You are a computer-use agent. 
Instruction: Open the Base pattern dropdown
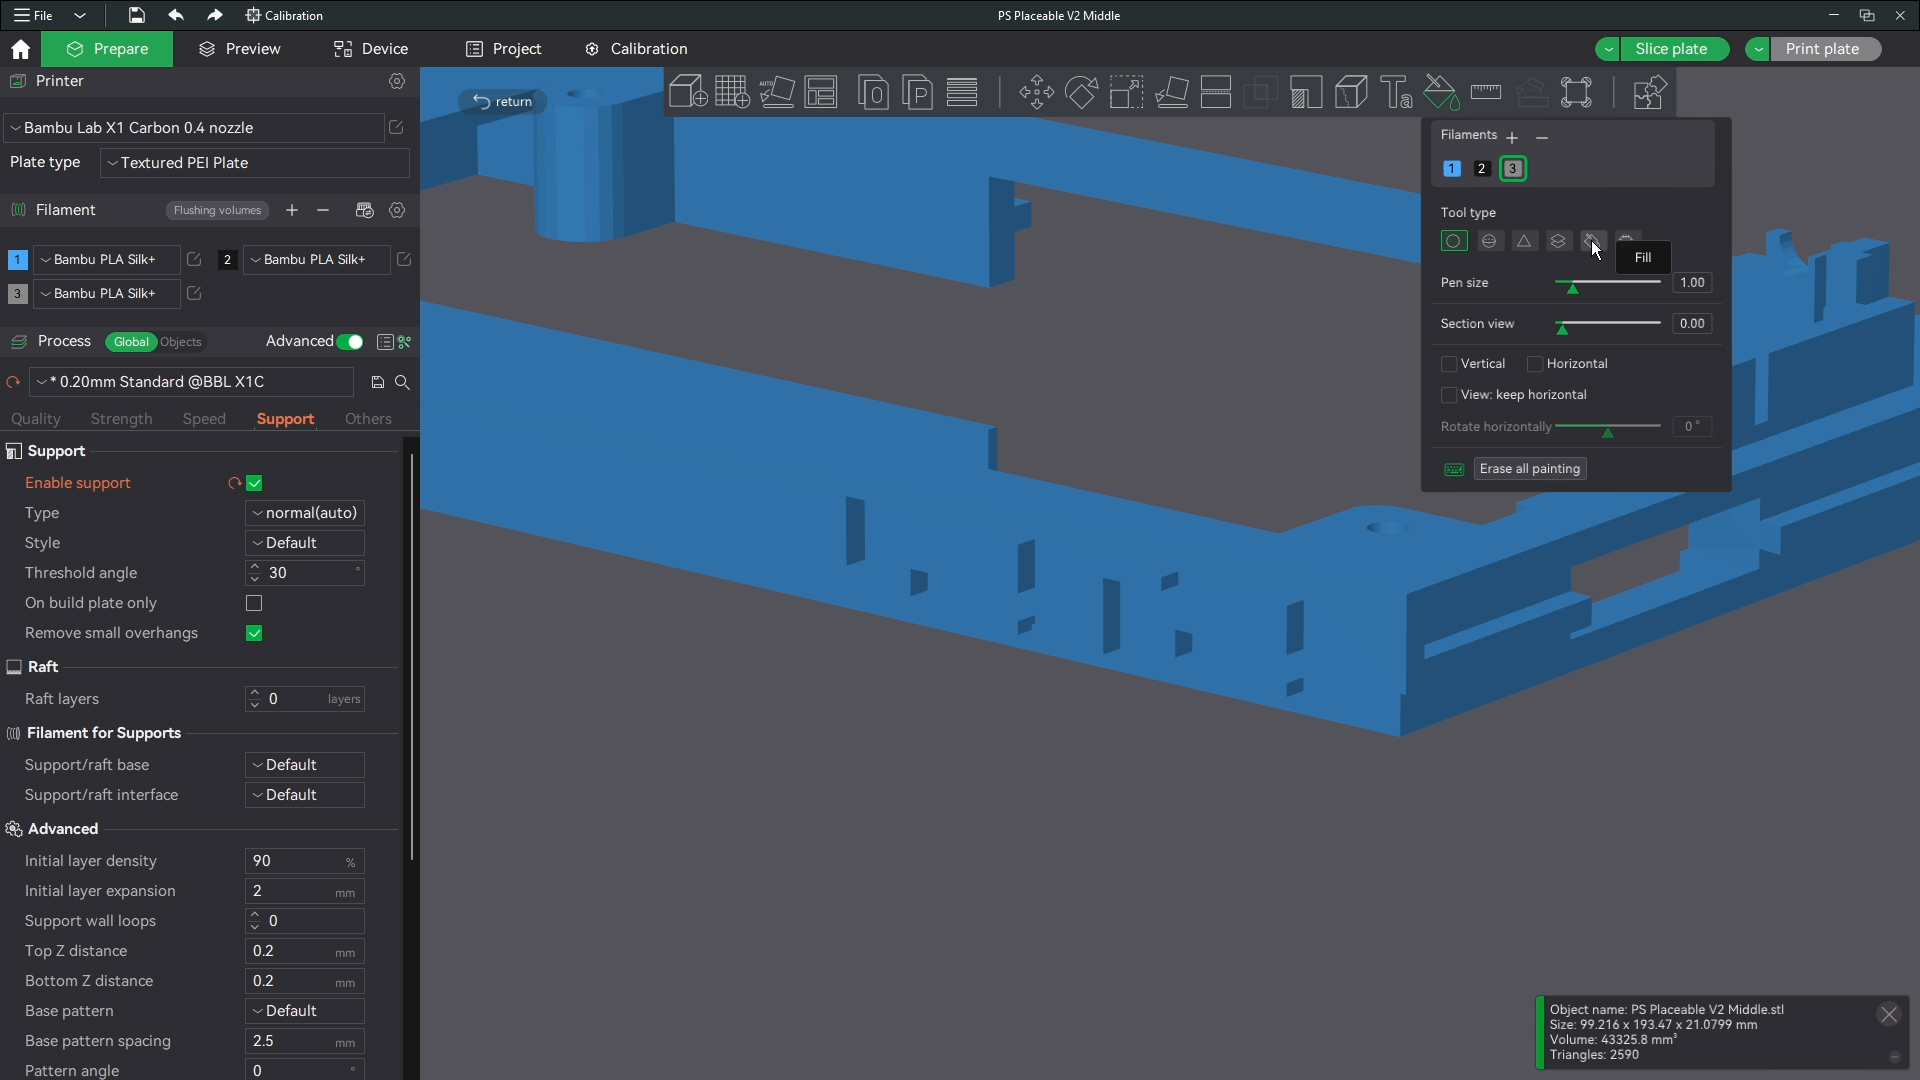coord(305,1011)
